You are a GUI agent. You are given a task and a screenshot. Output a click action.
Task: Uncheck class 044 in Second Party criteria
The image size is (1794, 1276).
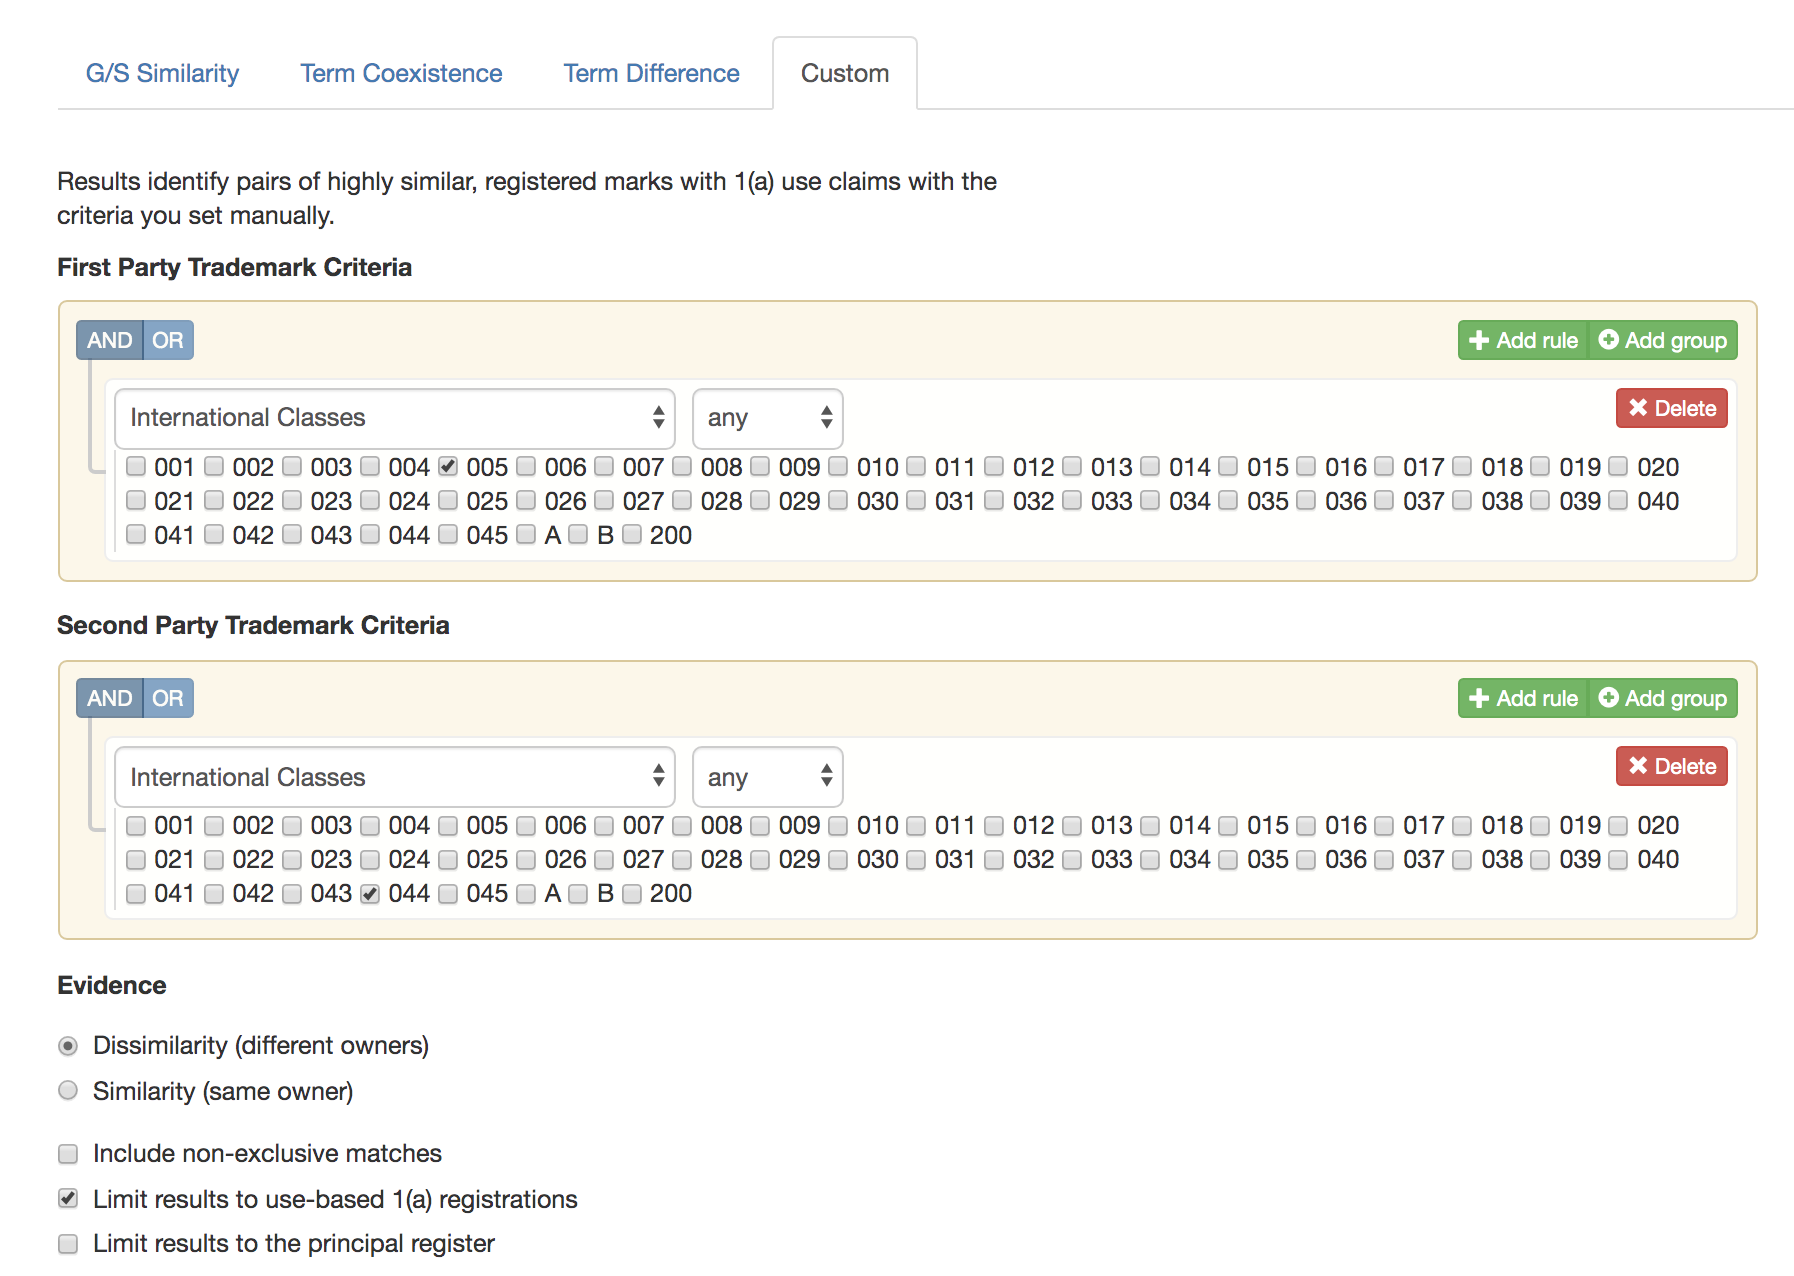coord(370,894)
